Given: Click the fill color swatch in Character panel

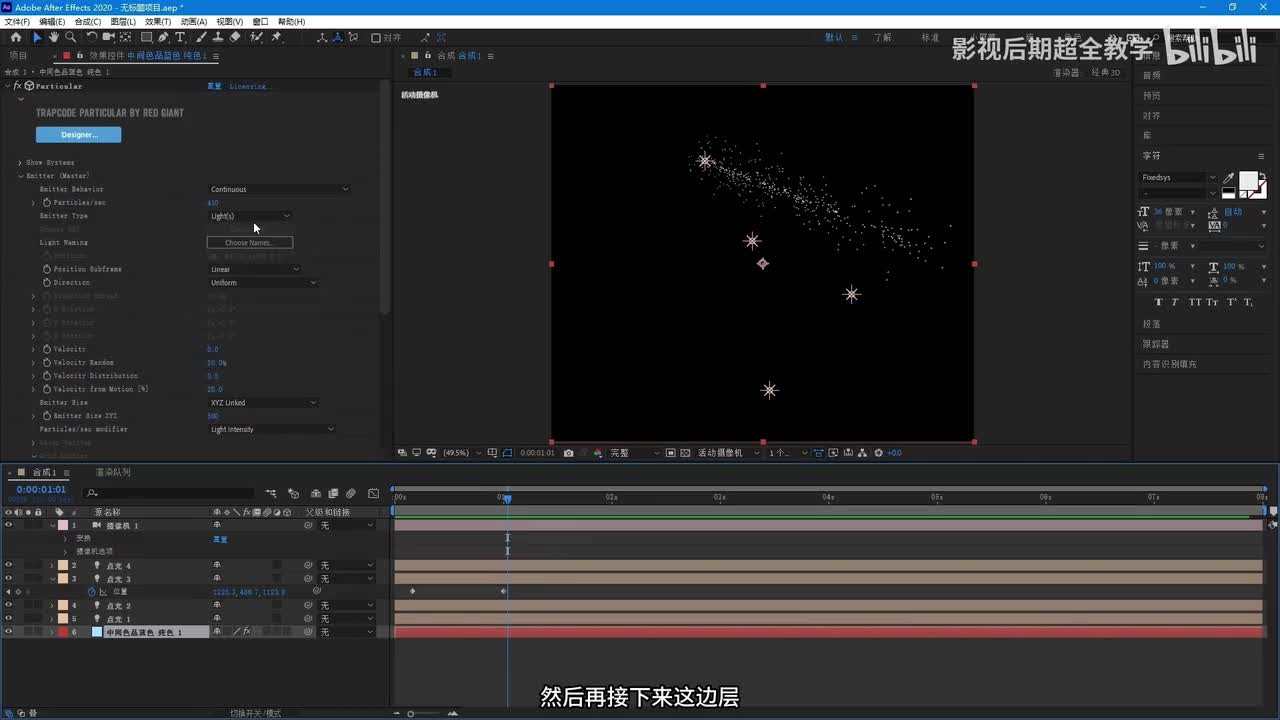Looking at the screenshot, I should point(1248,181).
